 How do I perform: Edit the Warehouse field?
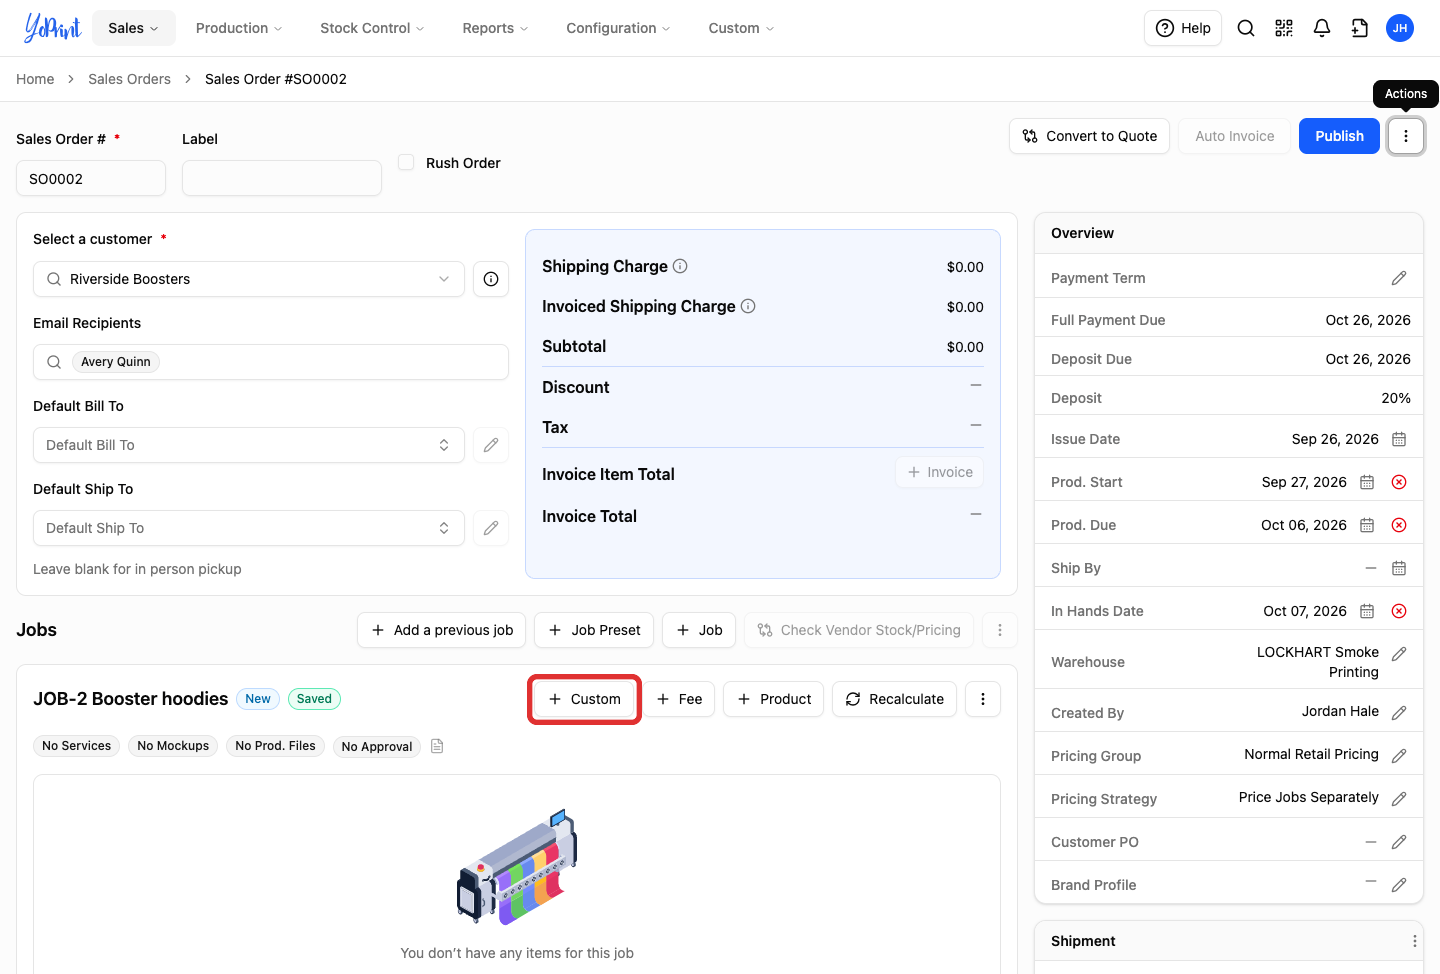(x=1399, y=653)
